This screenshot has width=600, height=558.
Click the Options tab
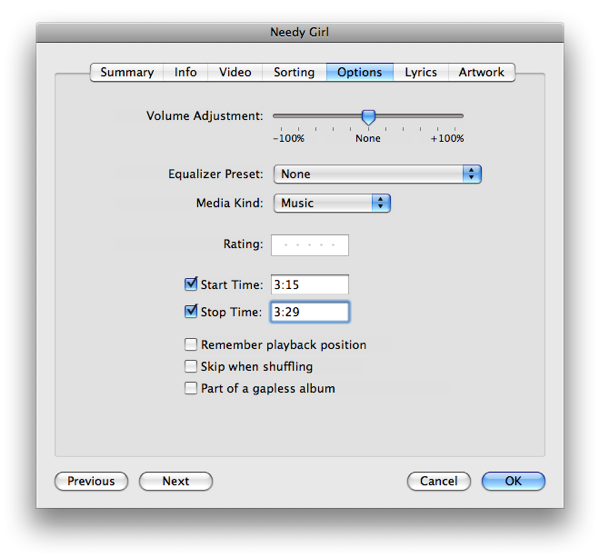pyautogui.click(x=359, y=72)
